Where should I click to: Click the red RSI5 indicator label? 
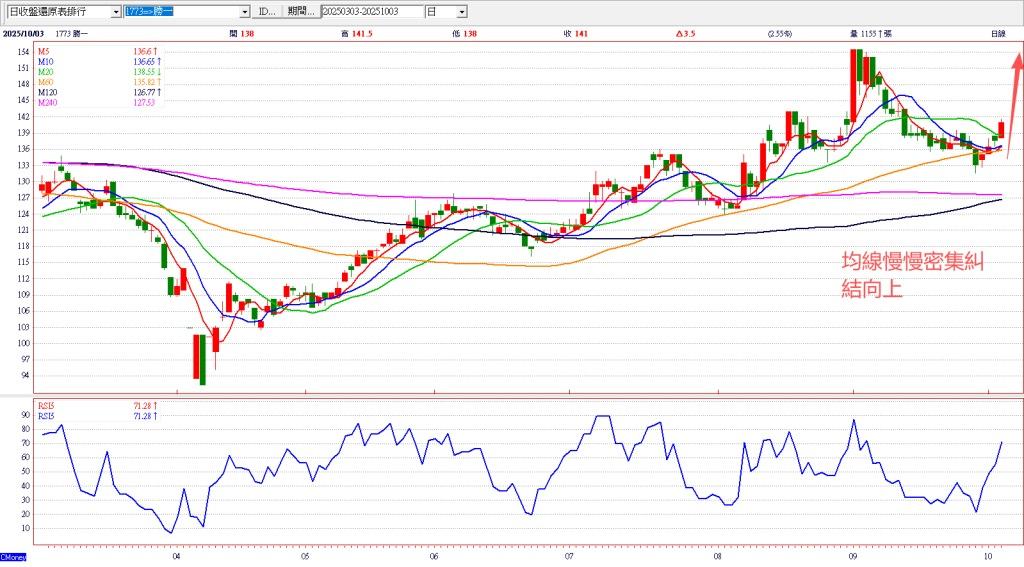[47, 405]
